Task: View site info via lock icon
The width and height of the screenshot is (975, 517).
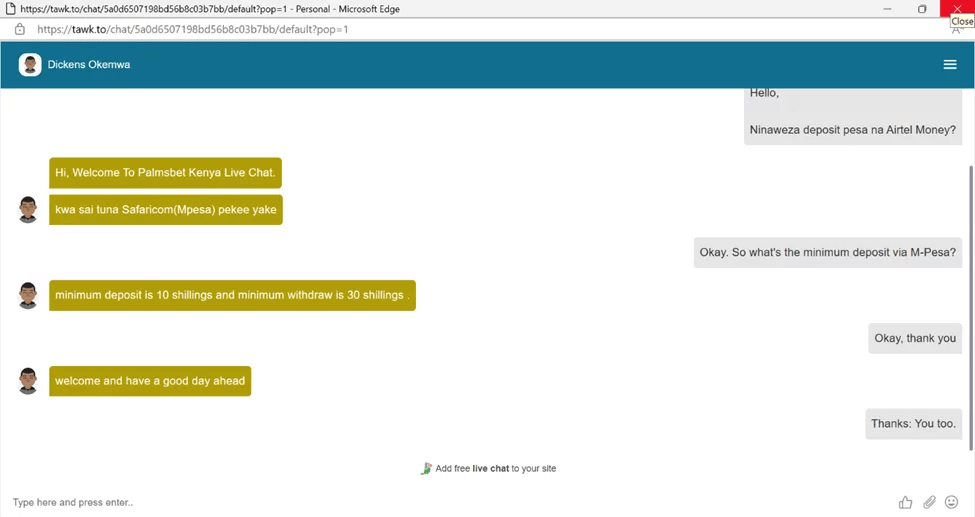Action: [20, 29]
